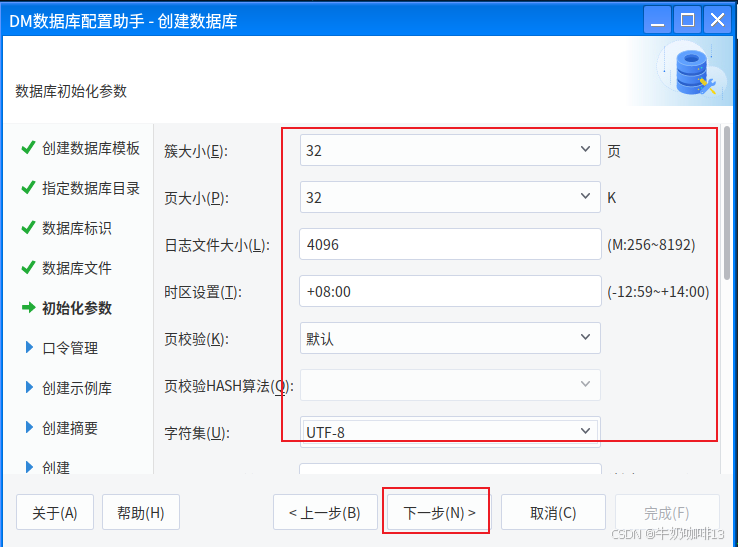Click the (-12:59~+14:00) range hint
738x547 pixels.
(658, 292)
